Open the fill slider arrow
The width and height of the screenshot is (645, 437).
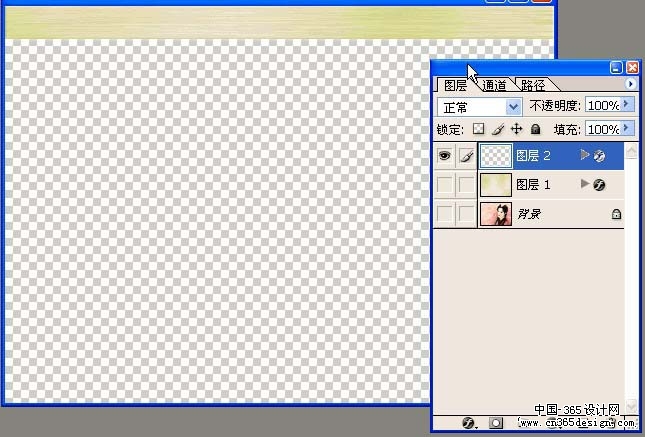627,128
